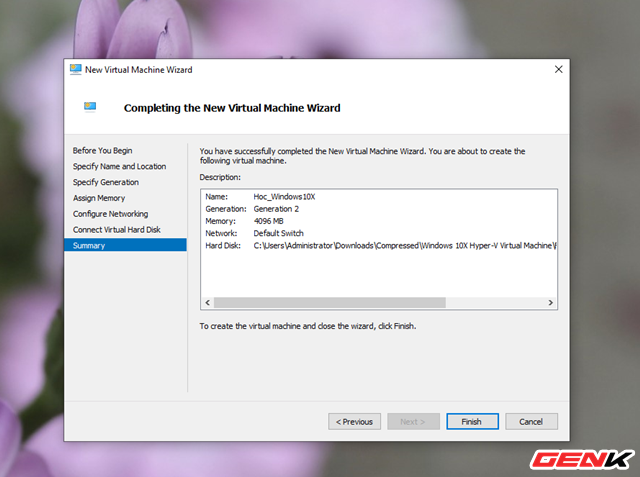Open the Before You Begin step
The height and width of the screenshot is (477, 640).
(102, 151)
